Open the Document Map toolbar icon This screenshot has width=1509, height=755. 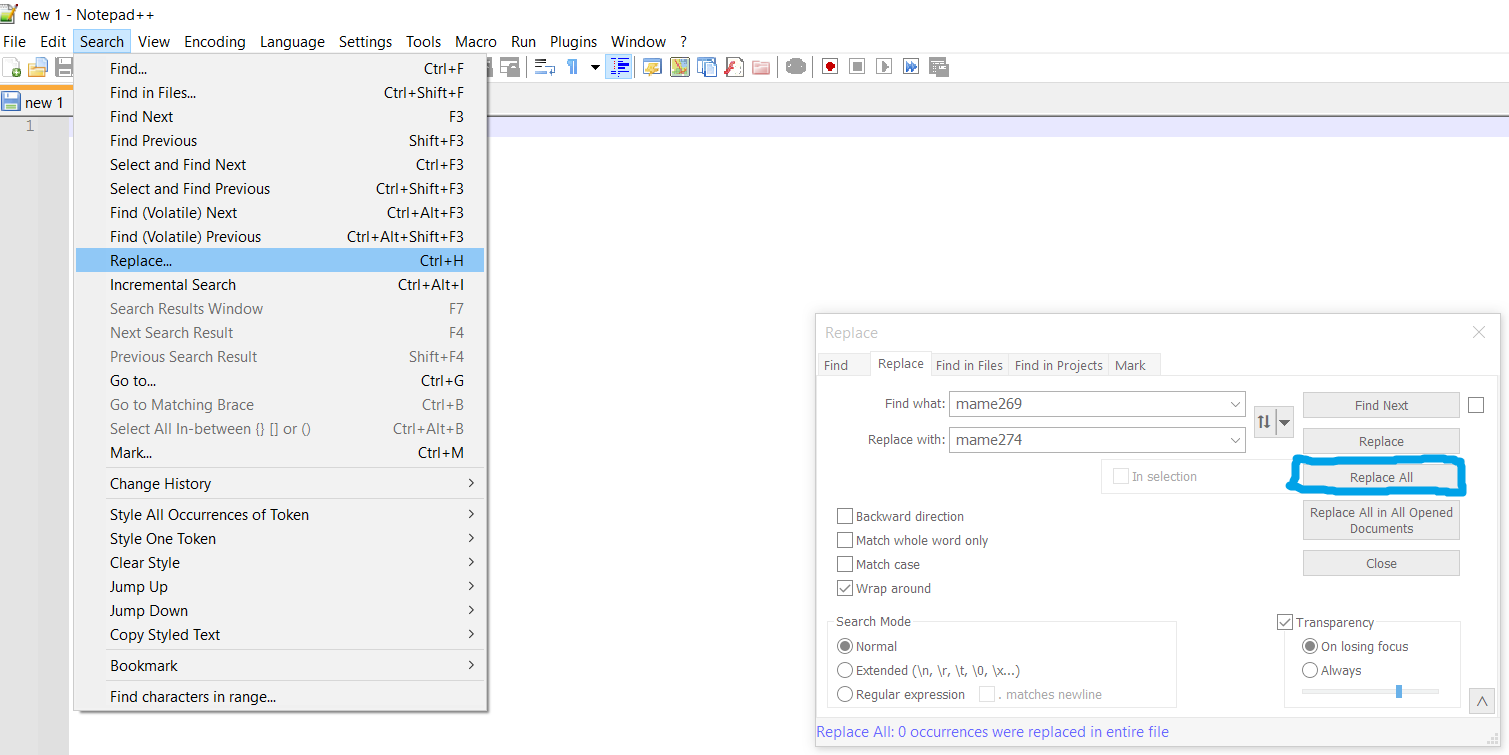pos(680,67)
